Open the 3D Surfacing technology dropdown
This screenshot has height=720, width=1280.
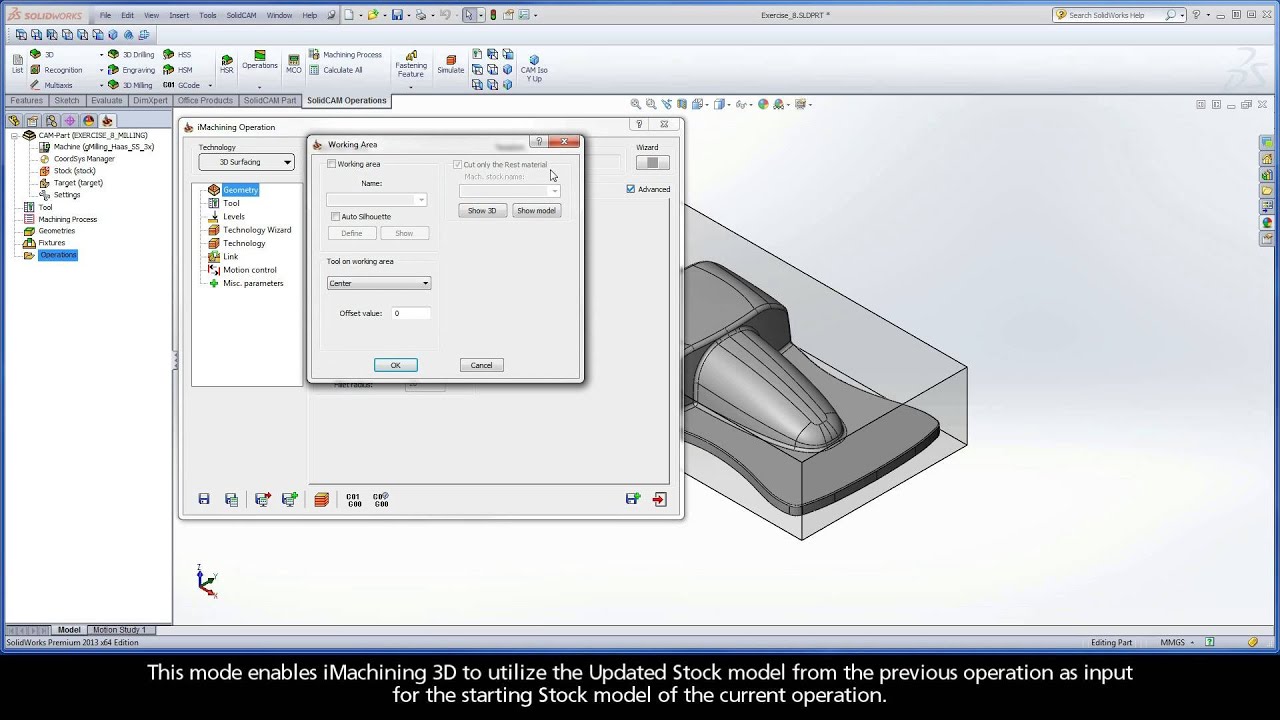(x=246, y=162)
